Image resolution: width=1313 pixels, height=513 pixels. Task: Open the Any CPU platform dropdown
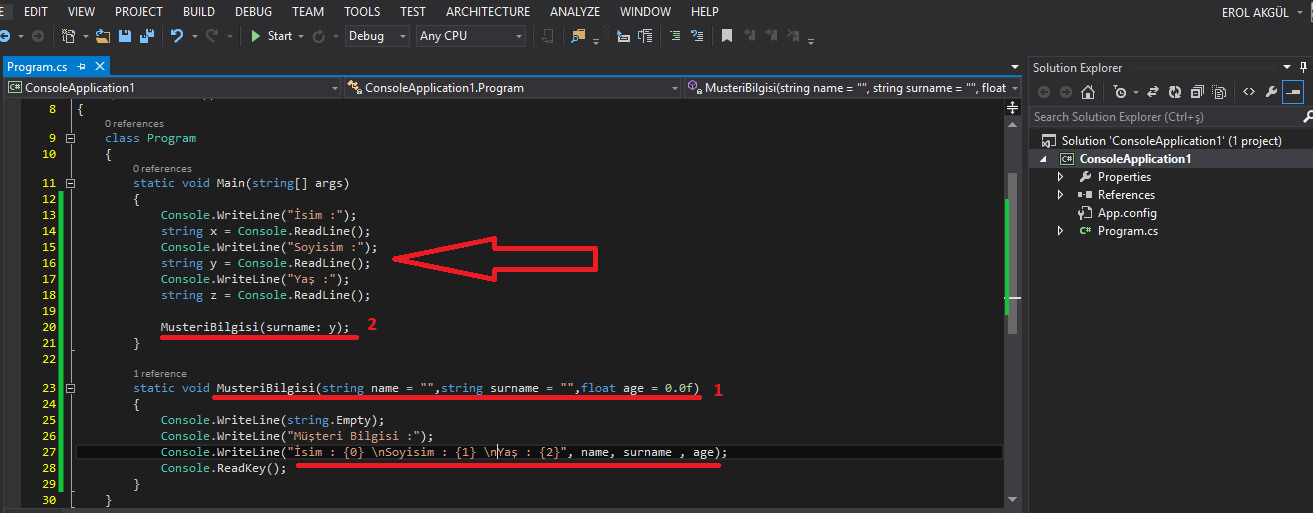tap(471, 36)
